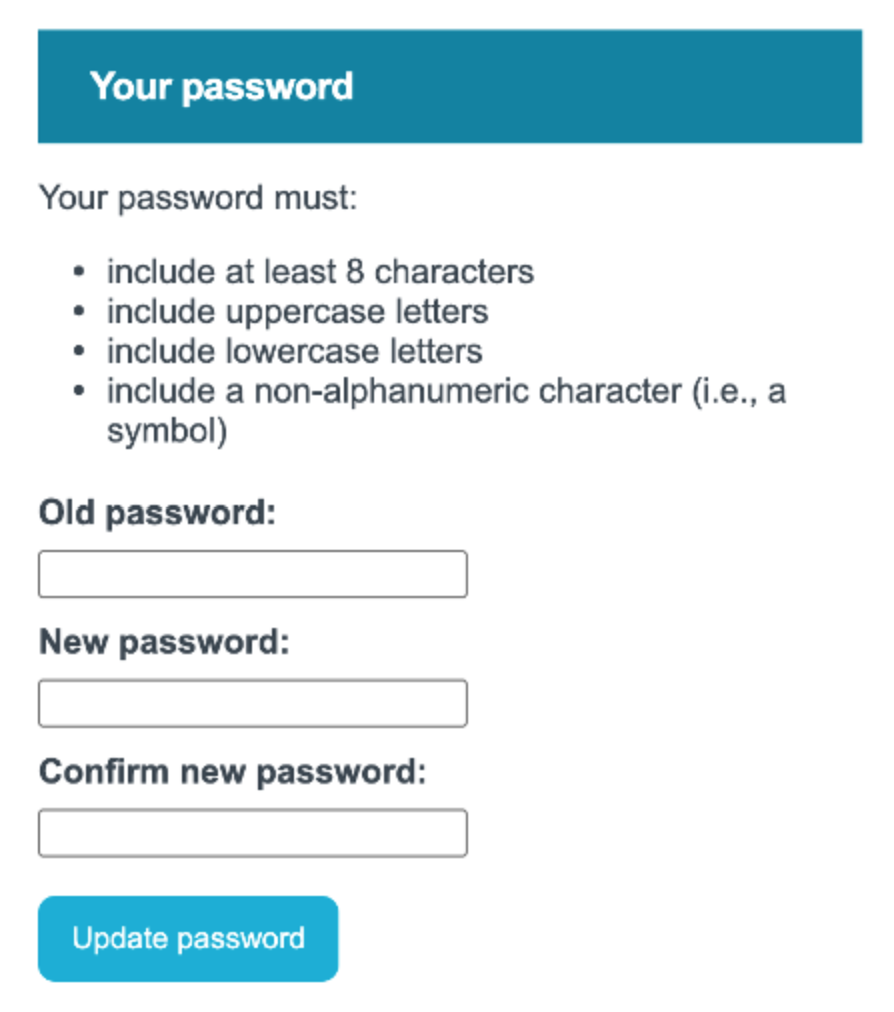The width and height of the screenshot is (894, 1012).
Task: Click the empty Old password entry box
Action: (251, 573)
